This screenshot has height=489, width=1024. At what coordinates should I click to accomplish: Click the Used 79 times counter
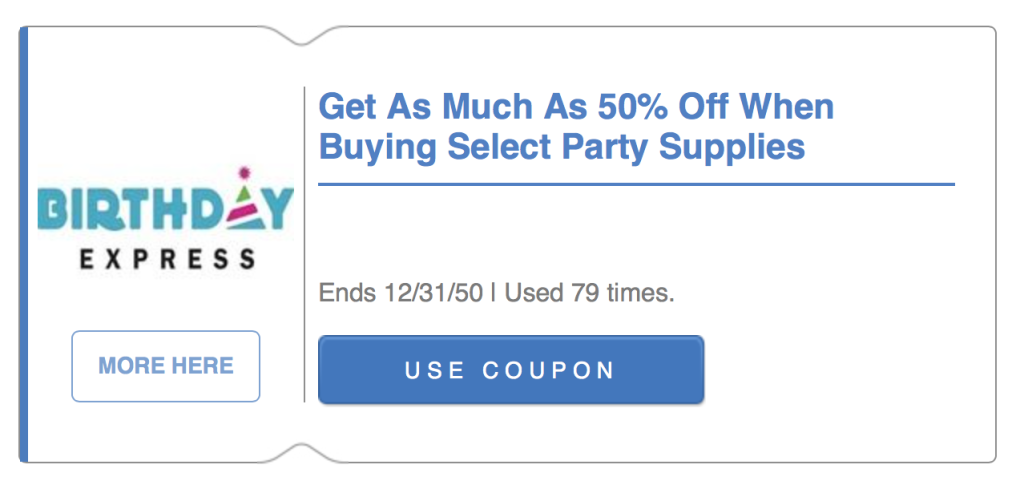[590, 293]
